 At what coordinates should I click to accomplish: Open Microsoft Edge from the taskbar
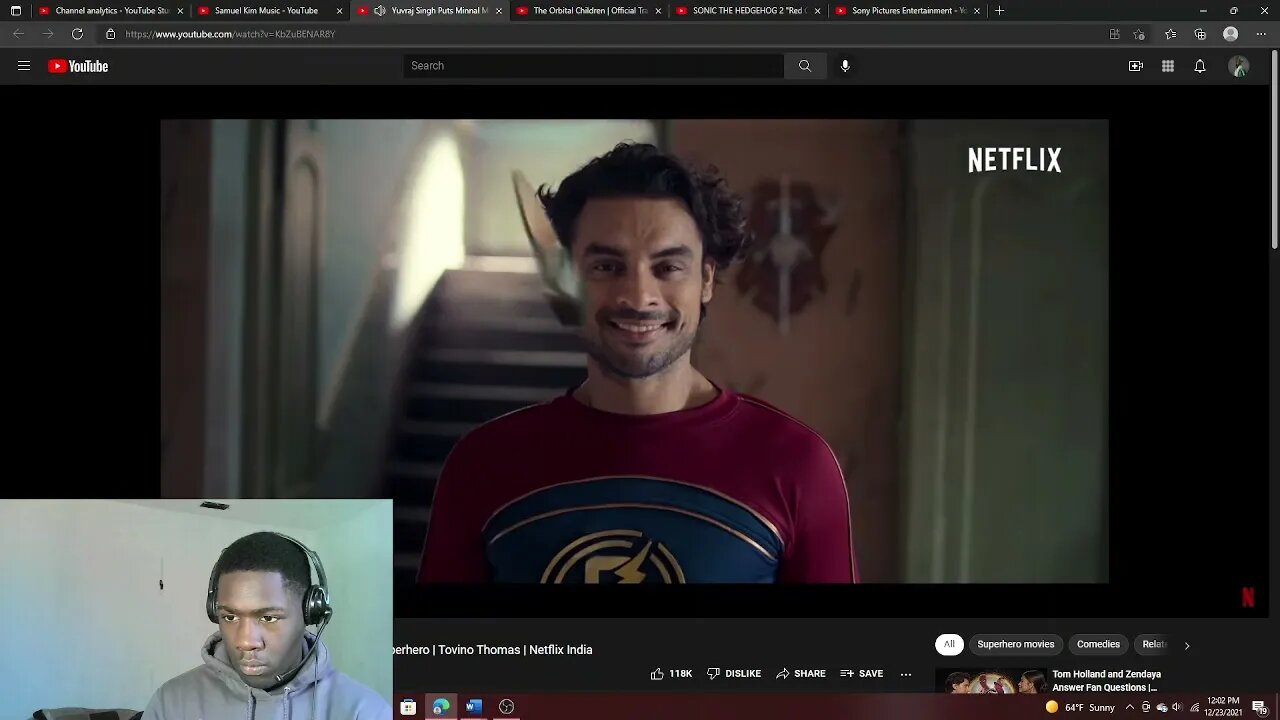click(x=441, y=707)
